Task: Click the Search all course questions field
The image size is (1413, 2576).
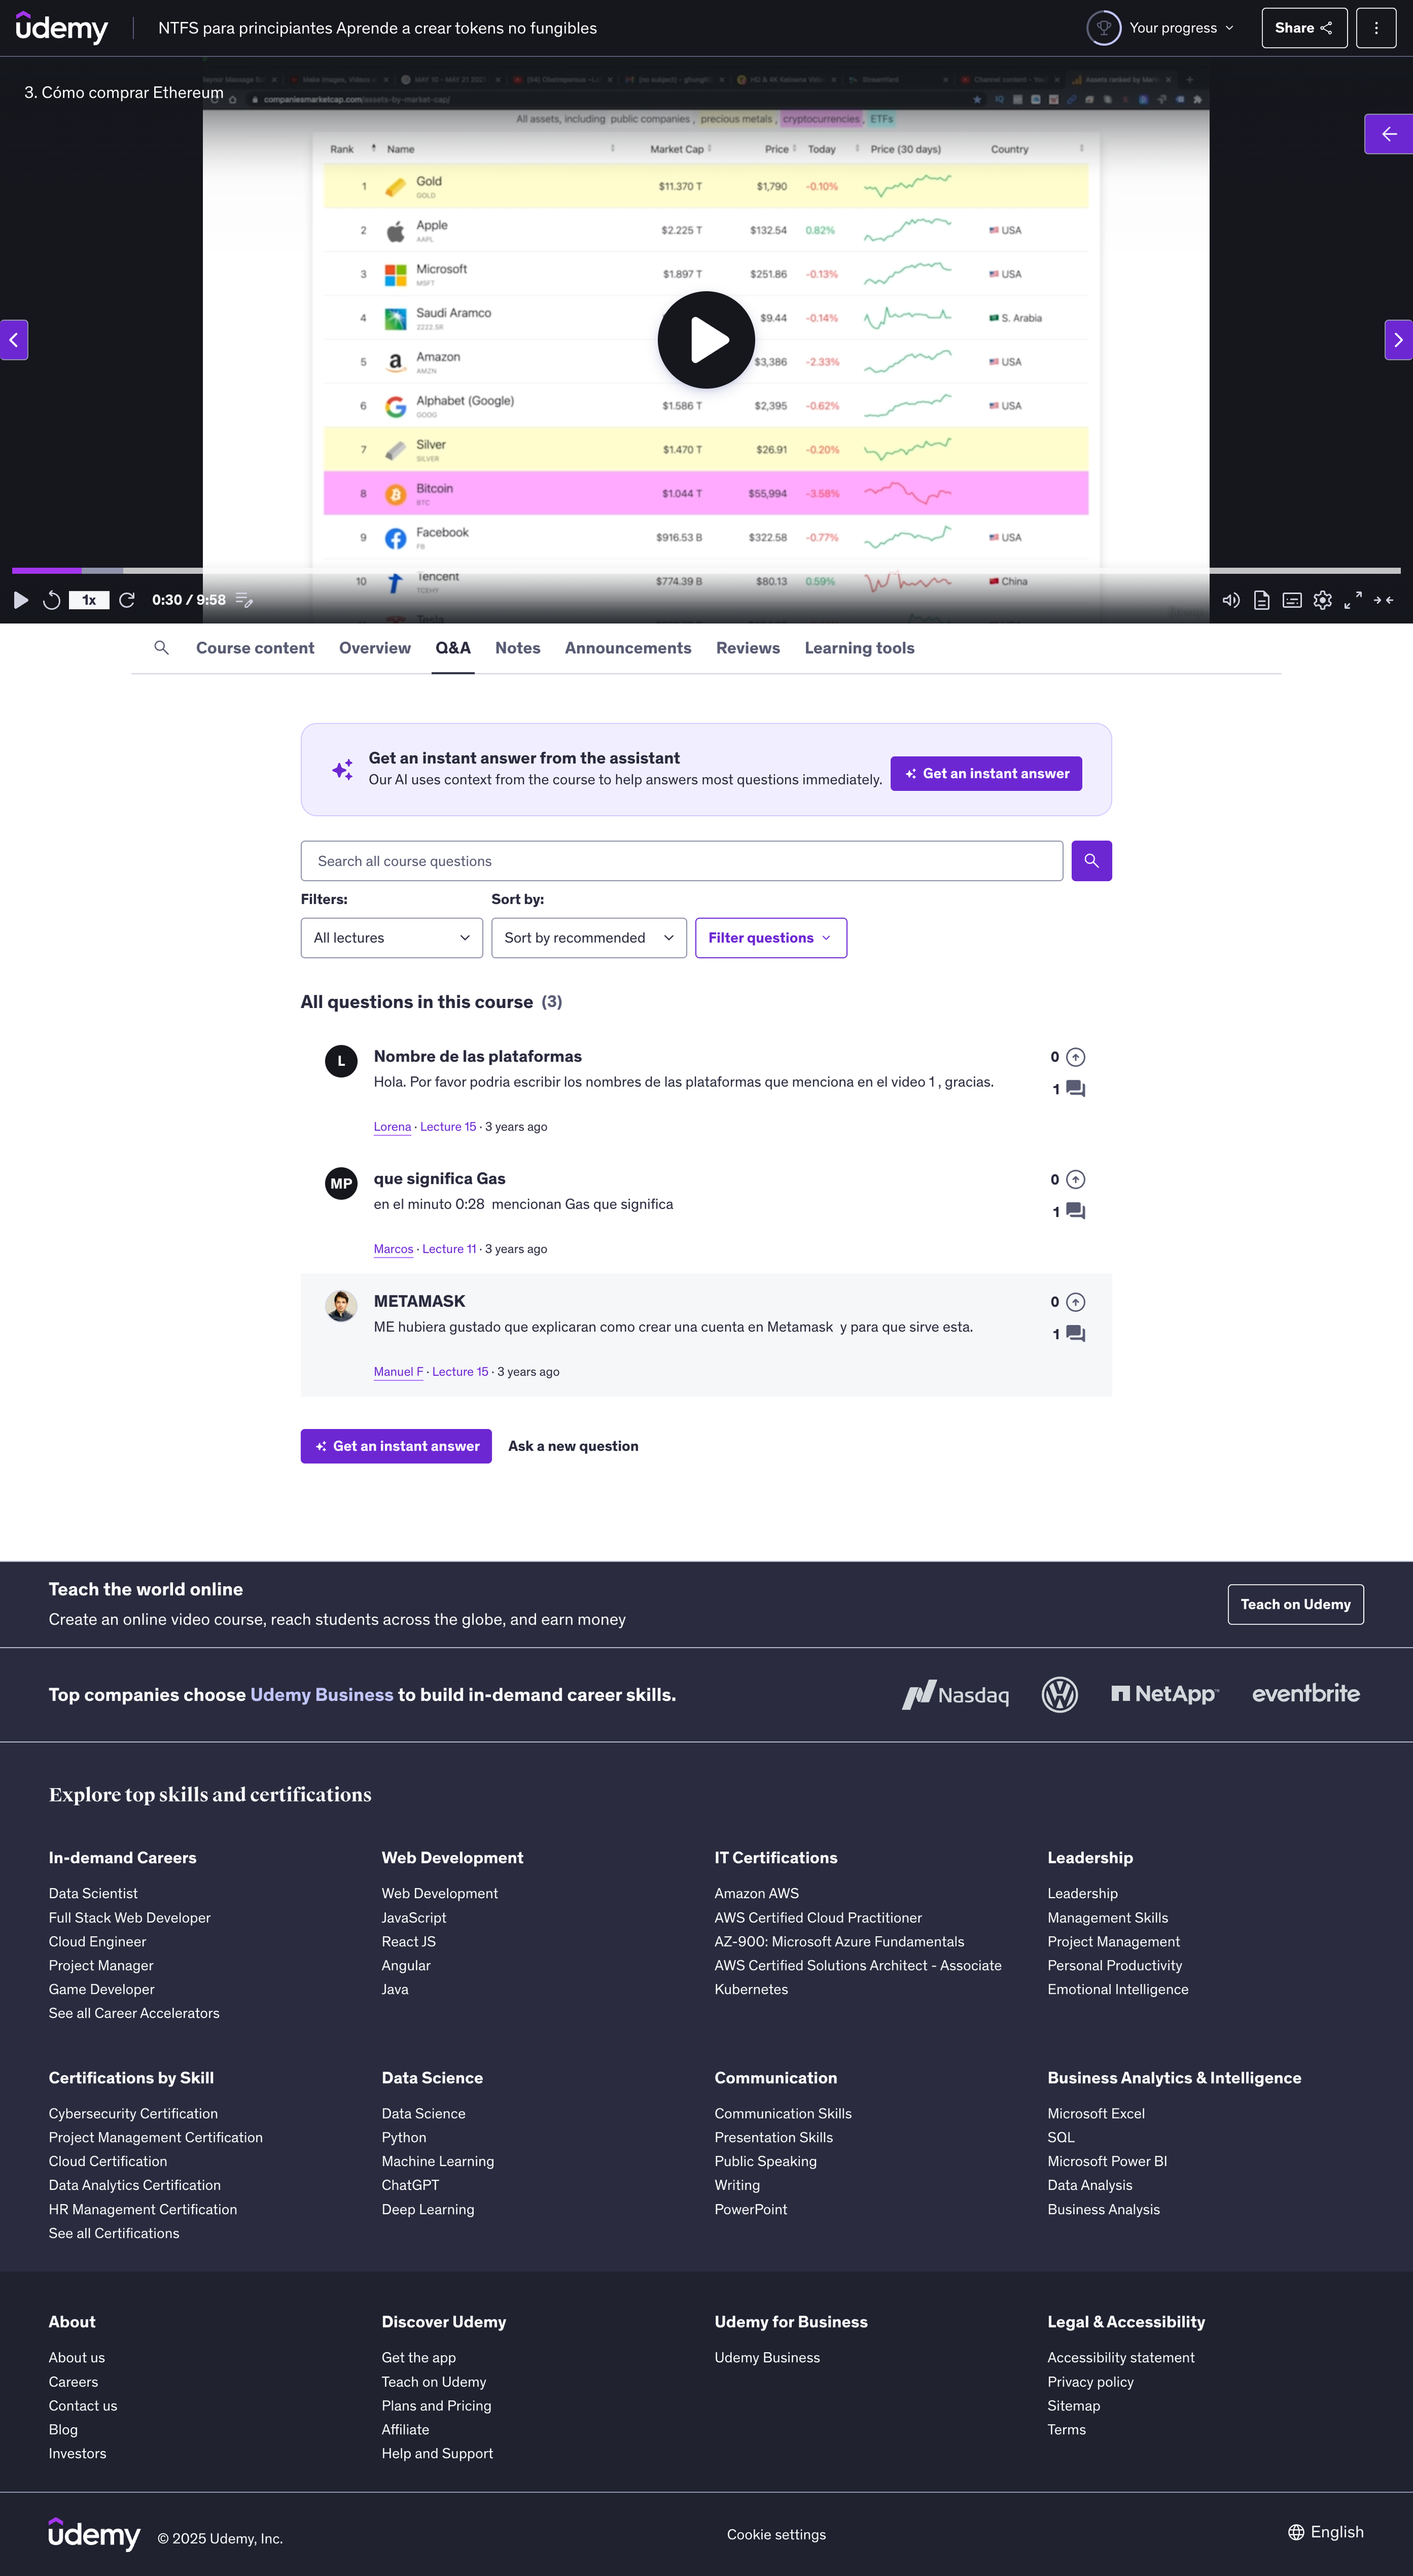Action: click(681, 861)
